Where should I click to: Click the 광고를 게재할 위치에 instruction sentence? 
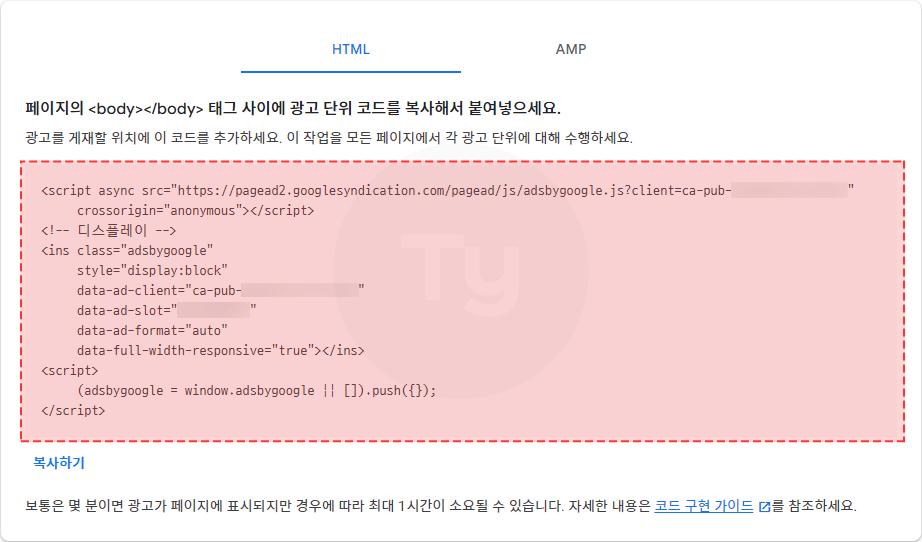click(x=329, y=138)
